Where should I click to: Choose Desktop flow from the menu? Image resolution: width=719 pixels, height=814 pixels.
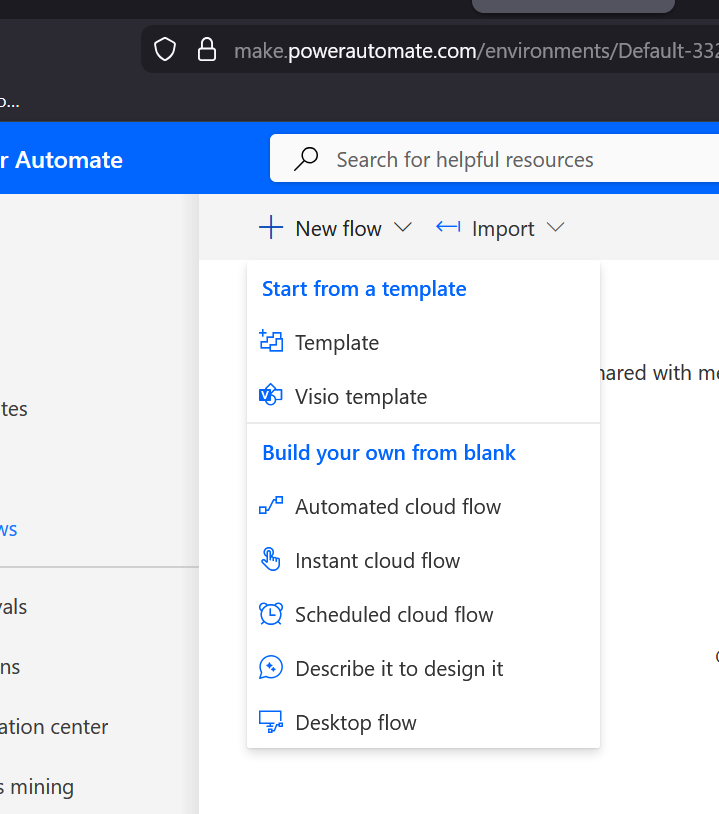pyautogui.click(x=356, y=722)
